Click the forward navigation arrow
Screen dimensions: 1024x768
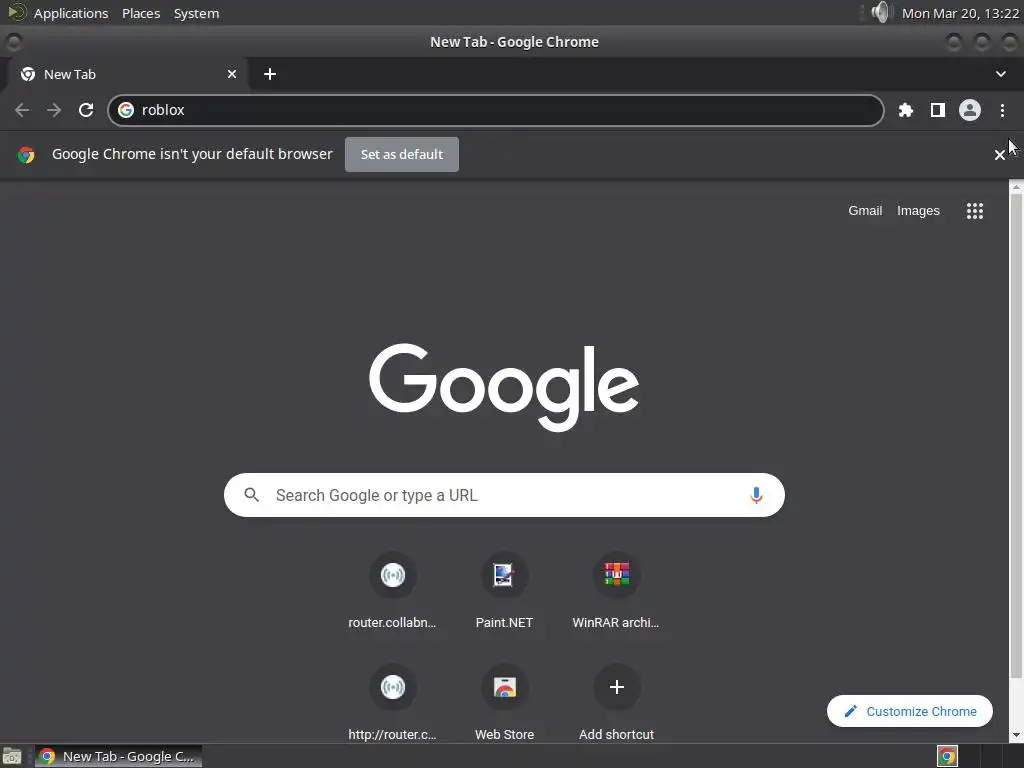coord(54,110)
